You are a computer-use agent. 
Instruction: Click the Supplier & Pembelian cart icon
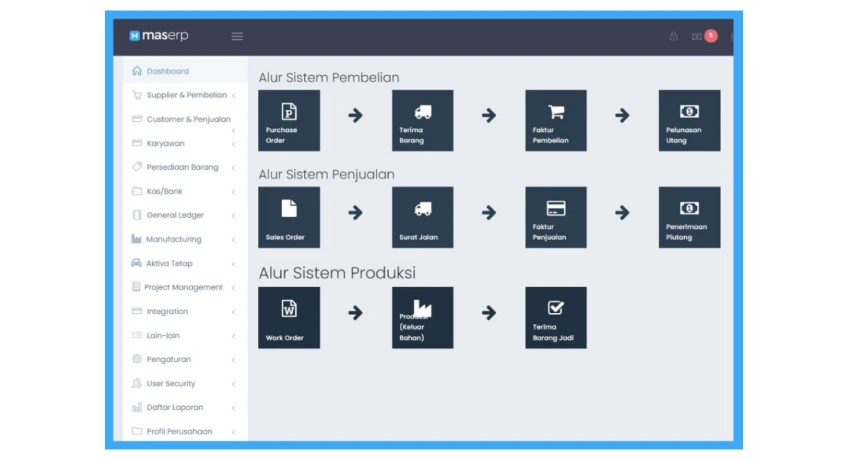137,95
